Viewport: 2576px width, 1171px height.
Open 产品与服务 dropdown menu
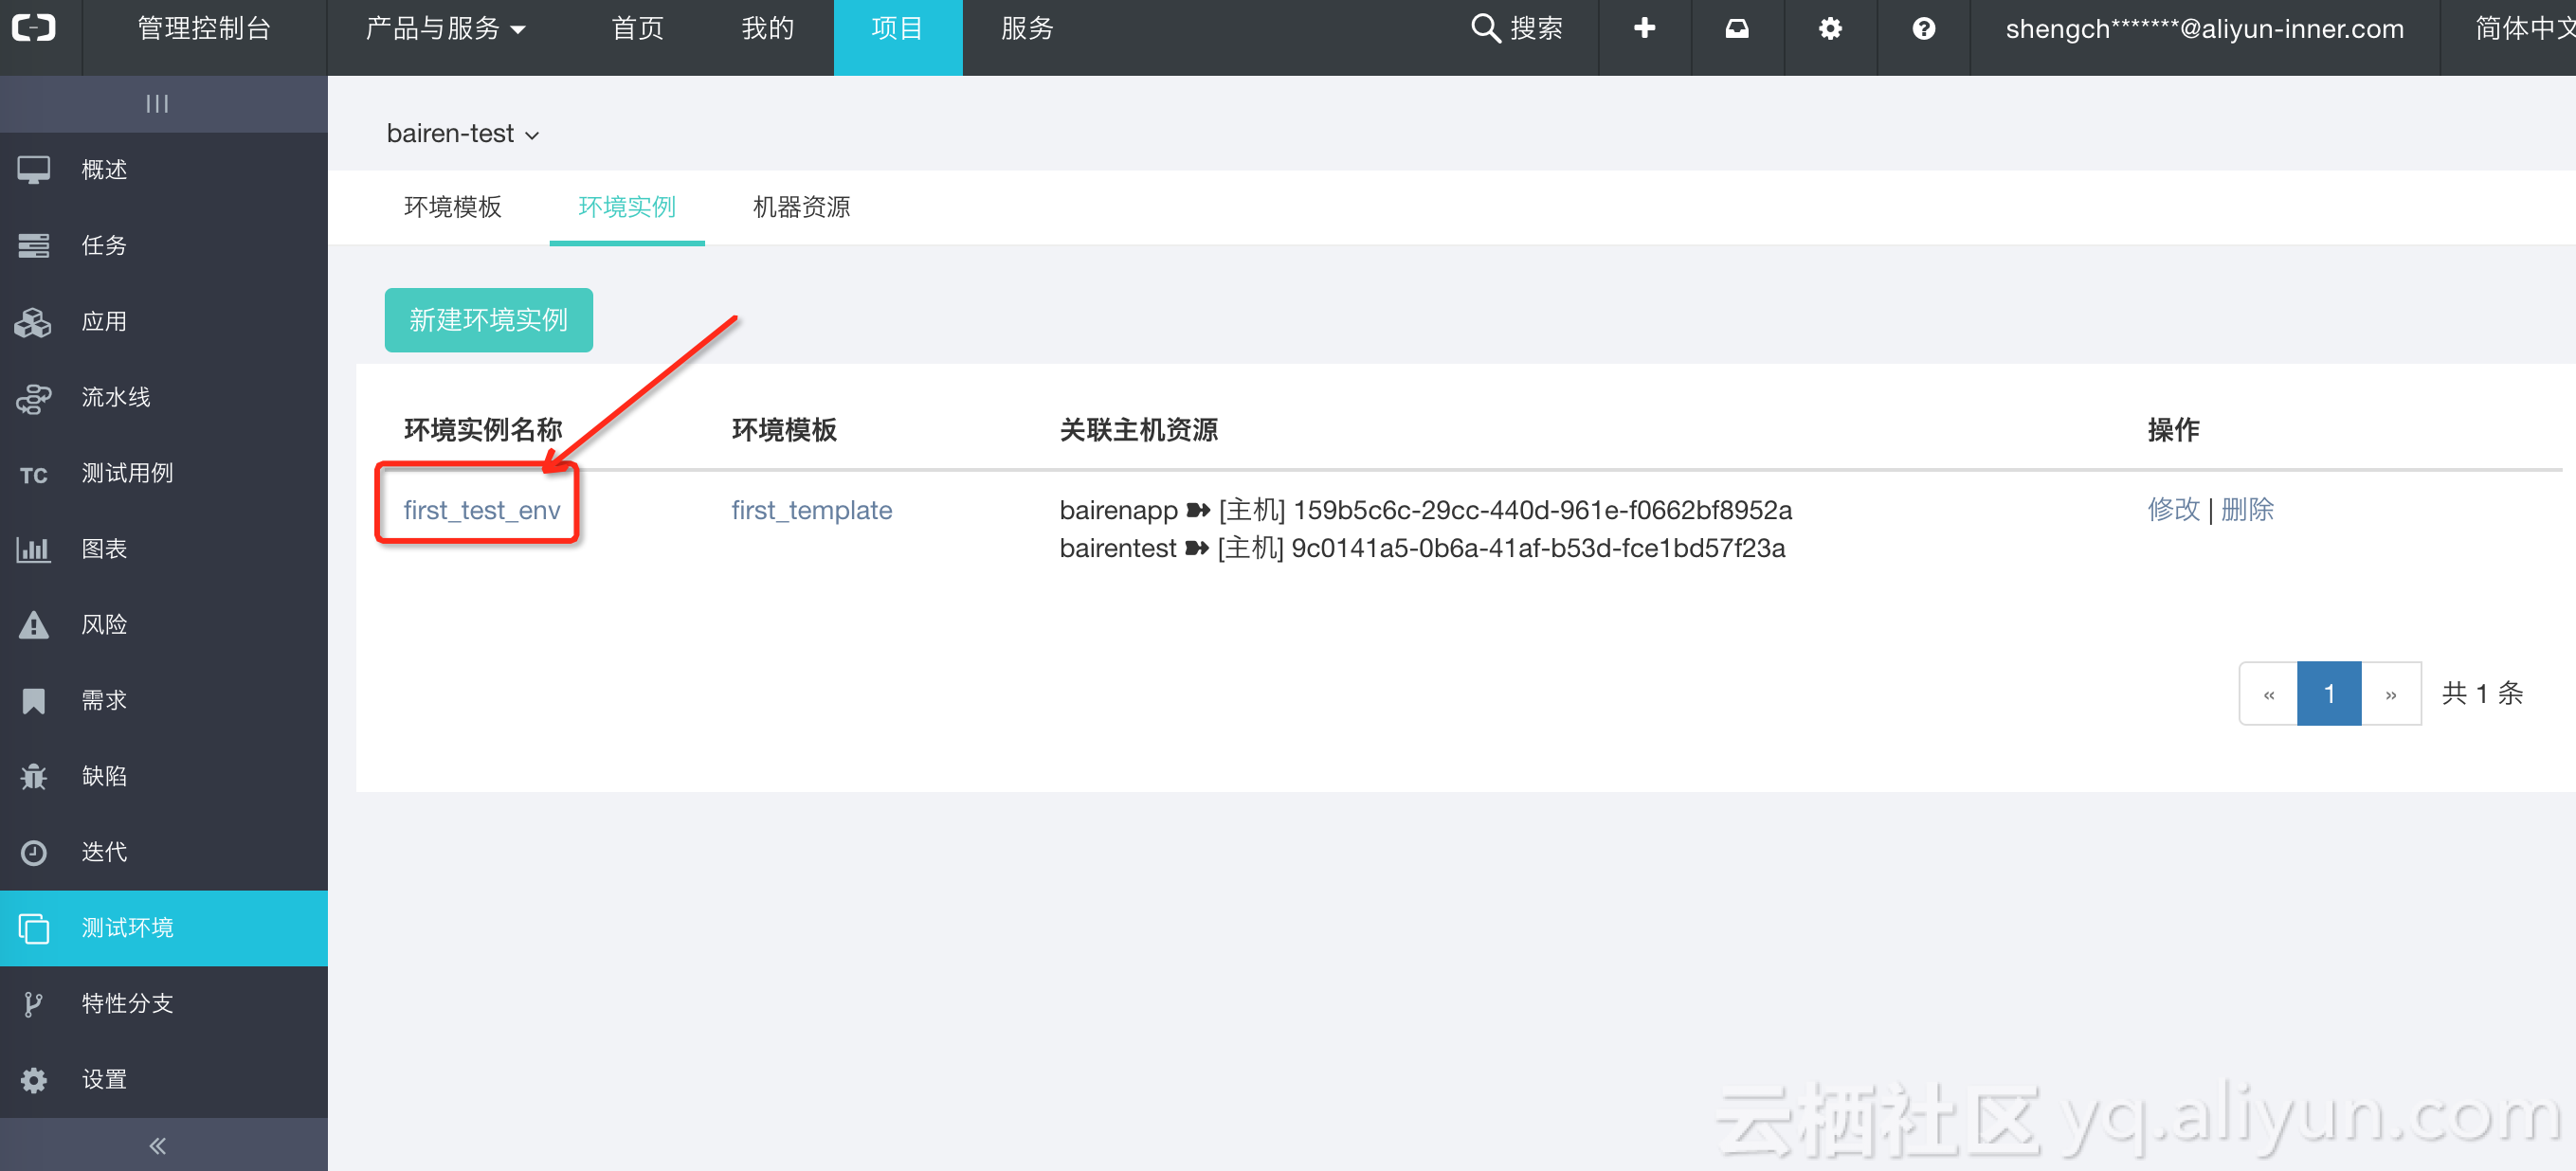click(445, 29)
